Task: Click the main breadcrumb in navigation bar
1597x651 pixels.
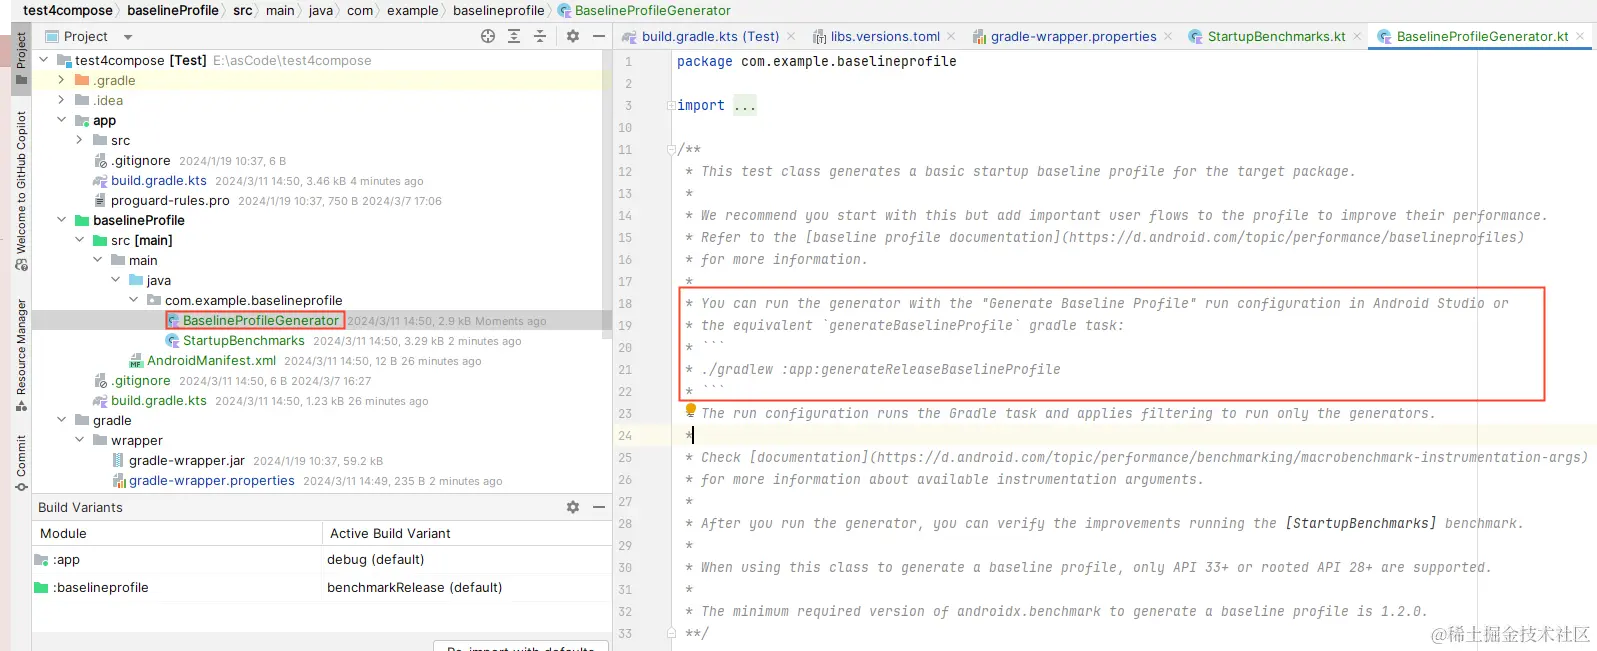Action: 280,10
